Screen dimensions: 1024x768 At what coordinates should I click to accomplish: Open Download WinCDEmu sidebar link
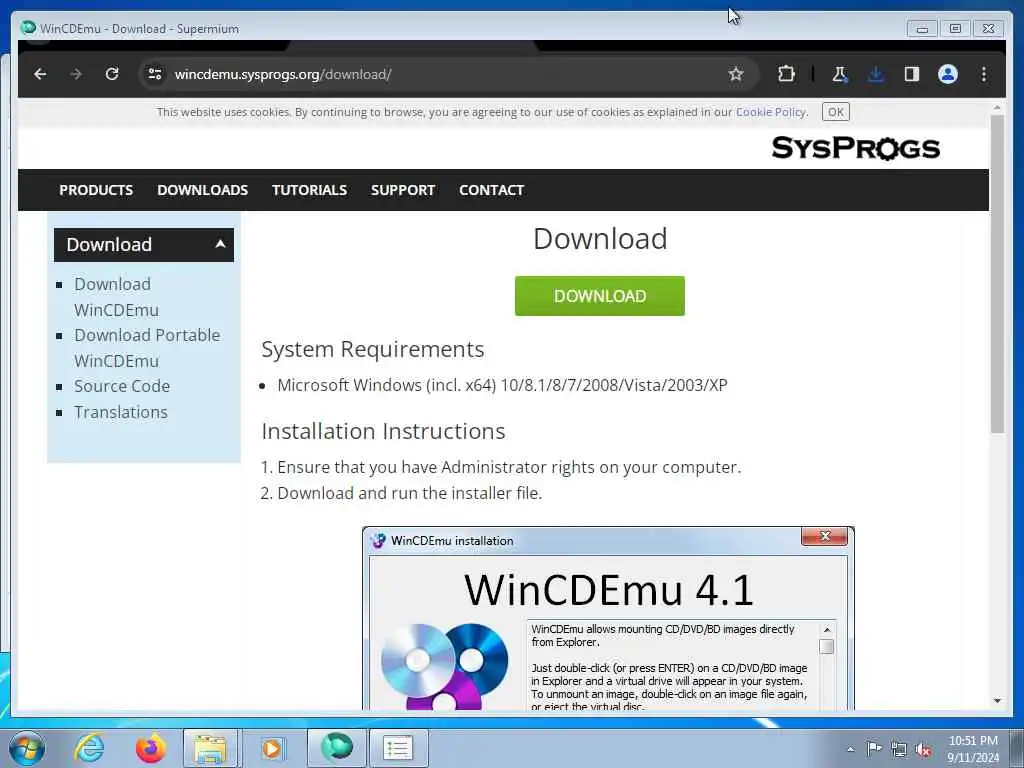[116, 297]
